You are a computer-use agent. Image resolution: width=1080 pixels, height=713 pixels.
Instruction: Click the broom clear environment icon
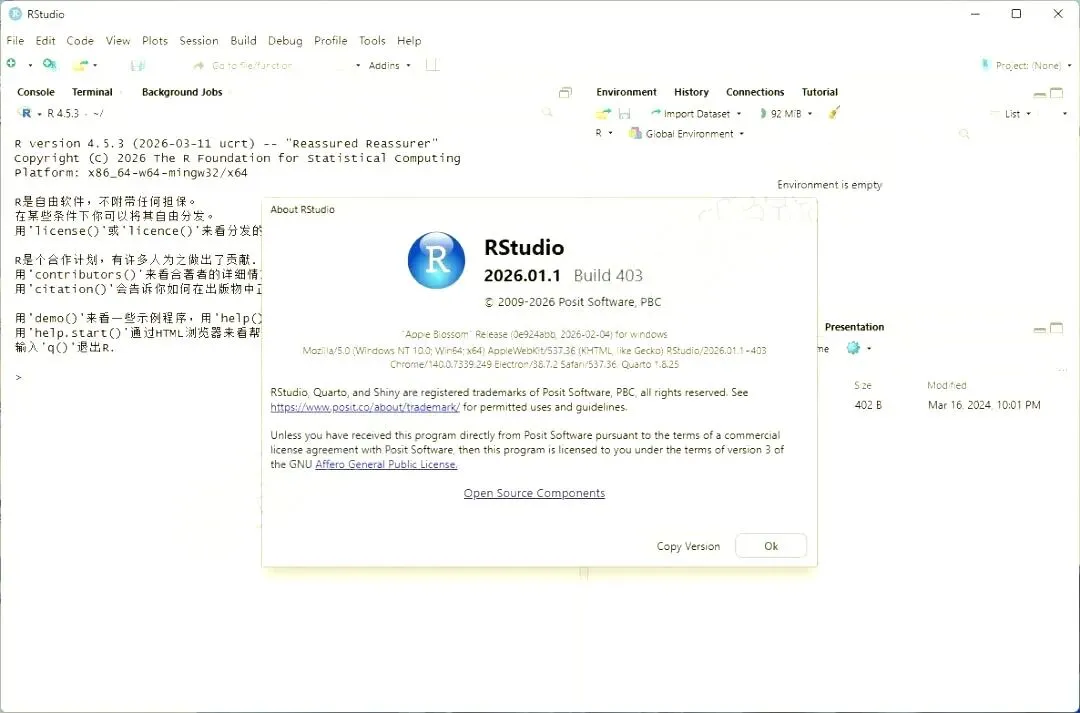click(834, 112)
